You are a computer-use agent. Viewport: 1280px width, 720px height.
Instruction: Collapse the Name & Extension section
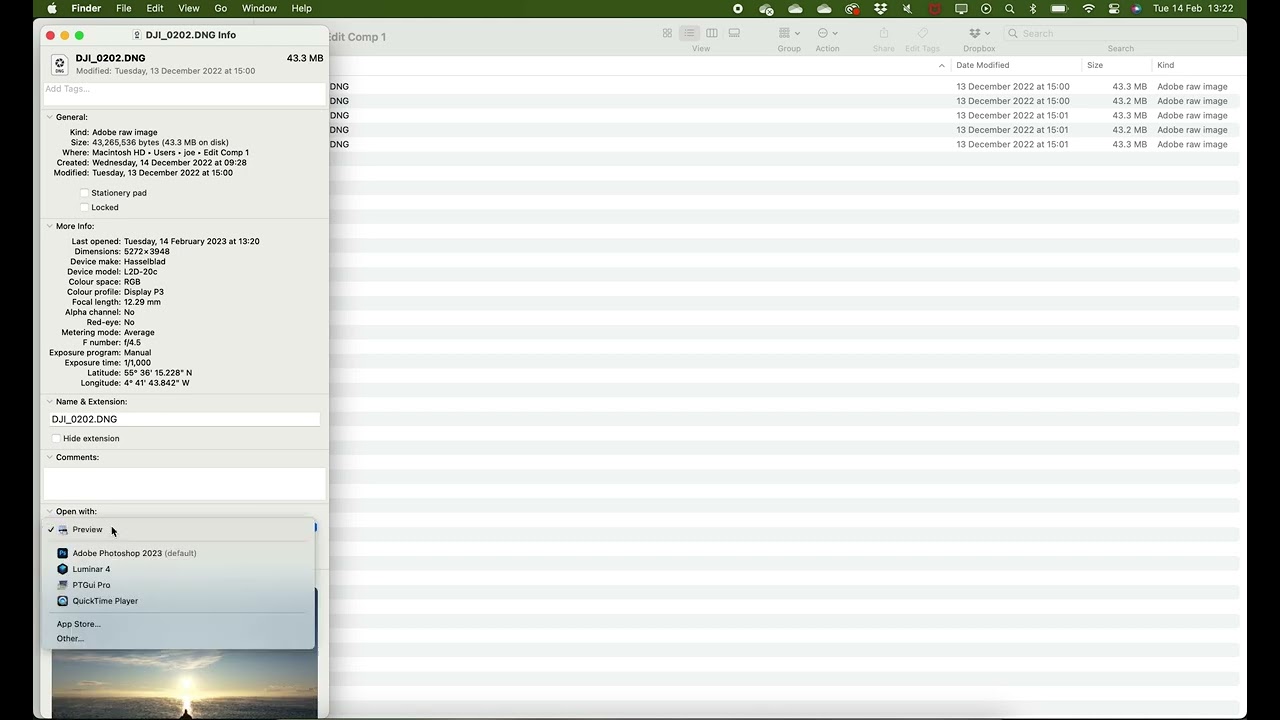[x=49, y=402]
